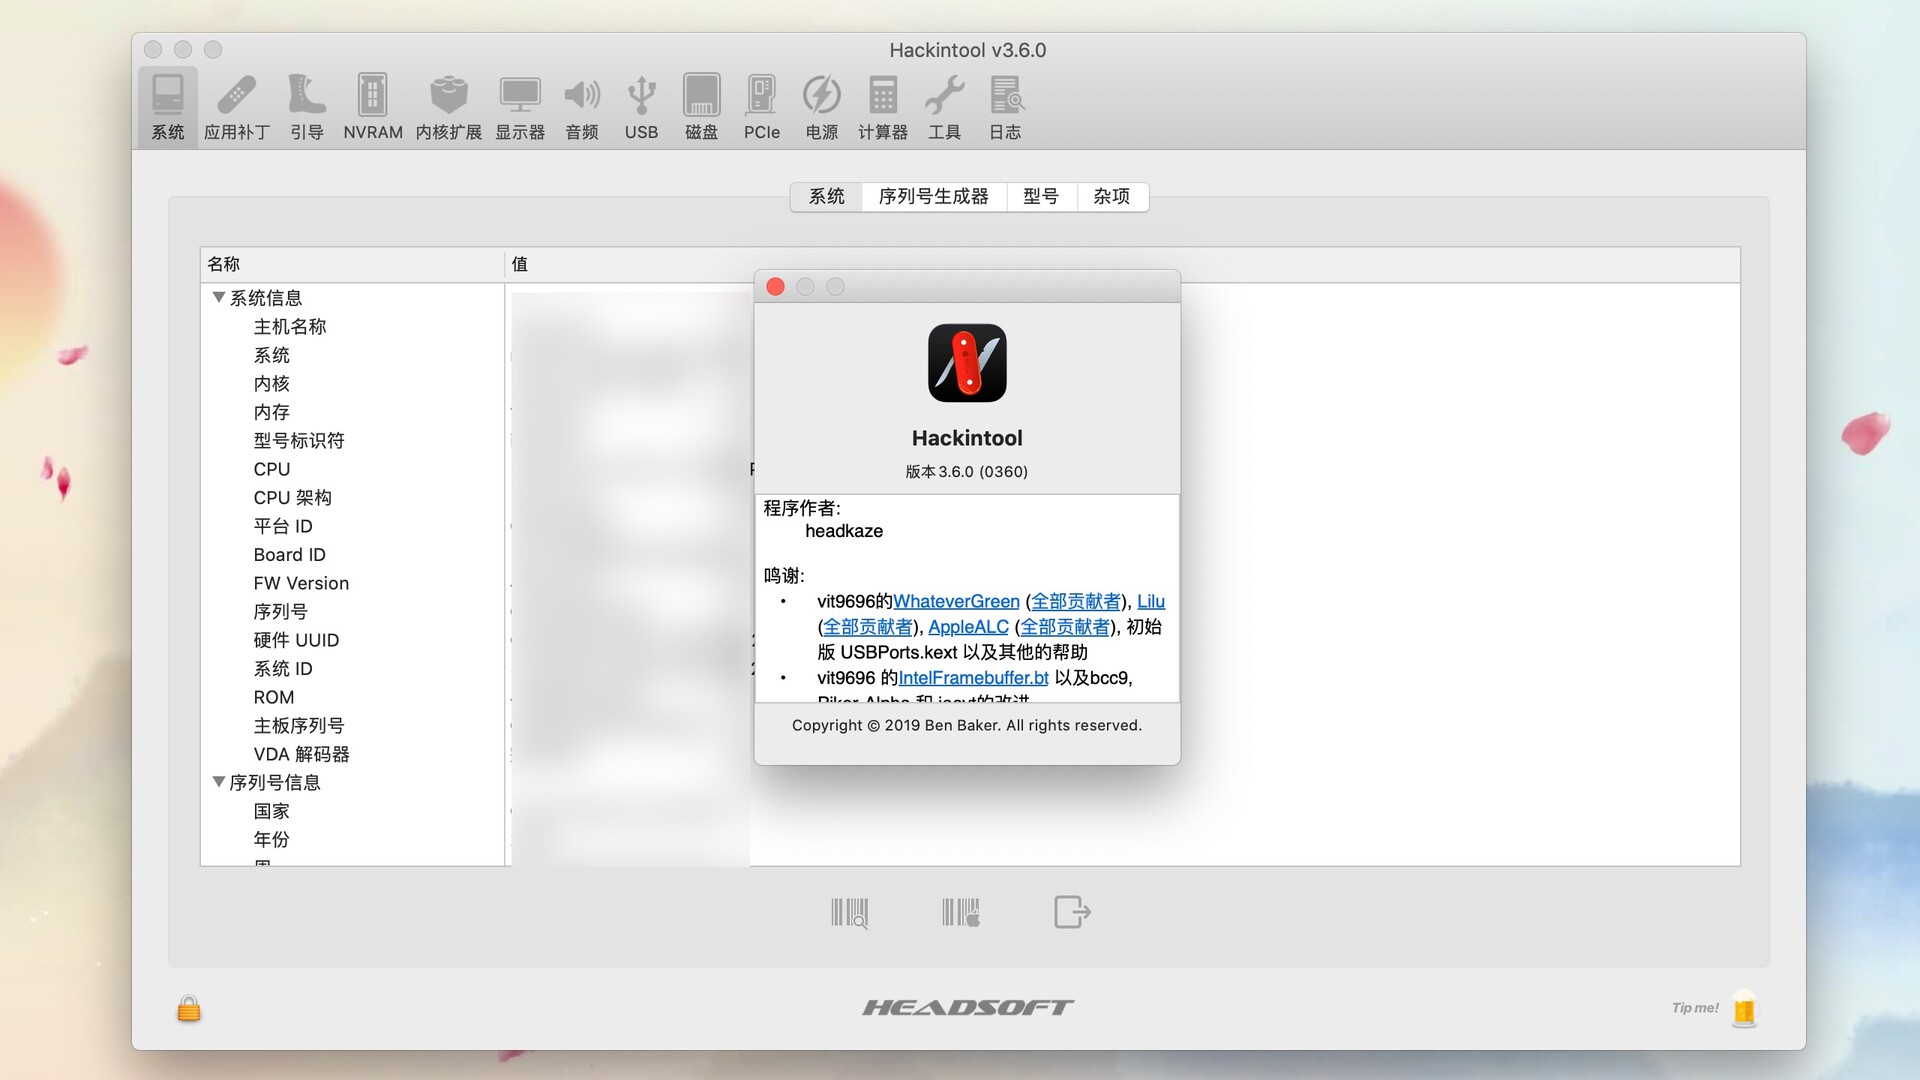Select the 应用补丁 toolbar icon
This screenshot has height=1080, width=1920.
click(x=236, y=105)
